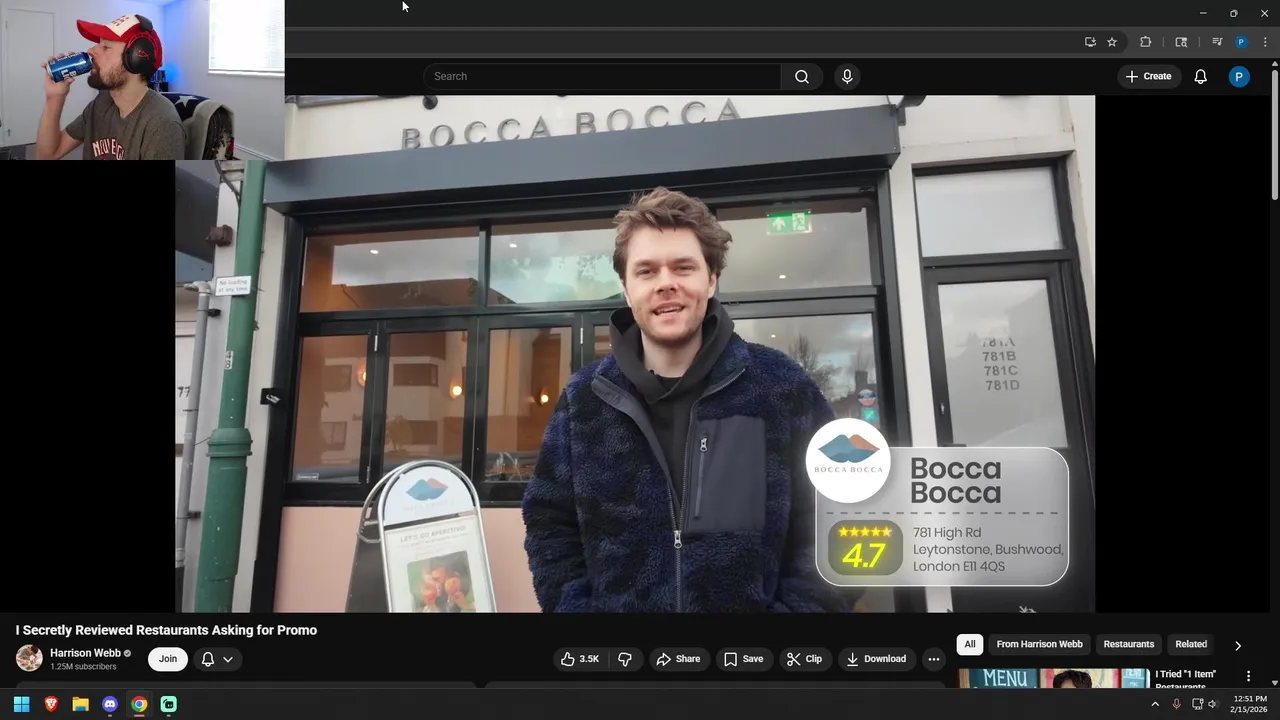1280x720 pixels.
Task: Open YouTube notifications bell in header
Action: click(1201, 76)
